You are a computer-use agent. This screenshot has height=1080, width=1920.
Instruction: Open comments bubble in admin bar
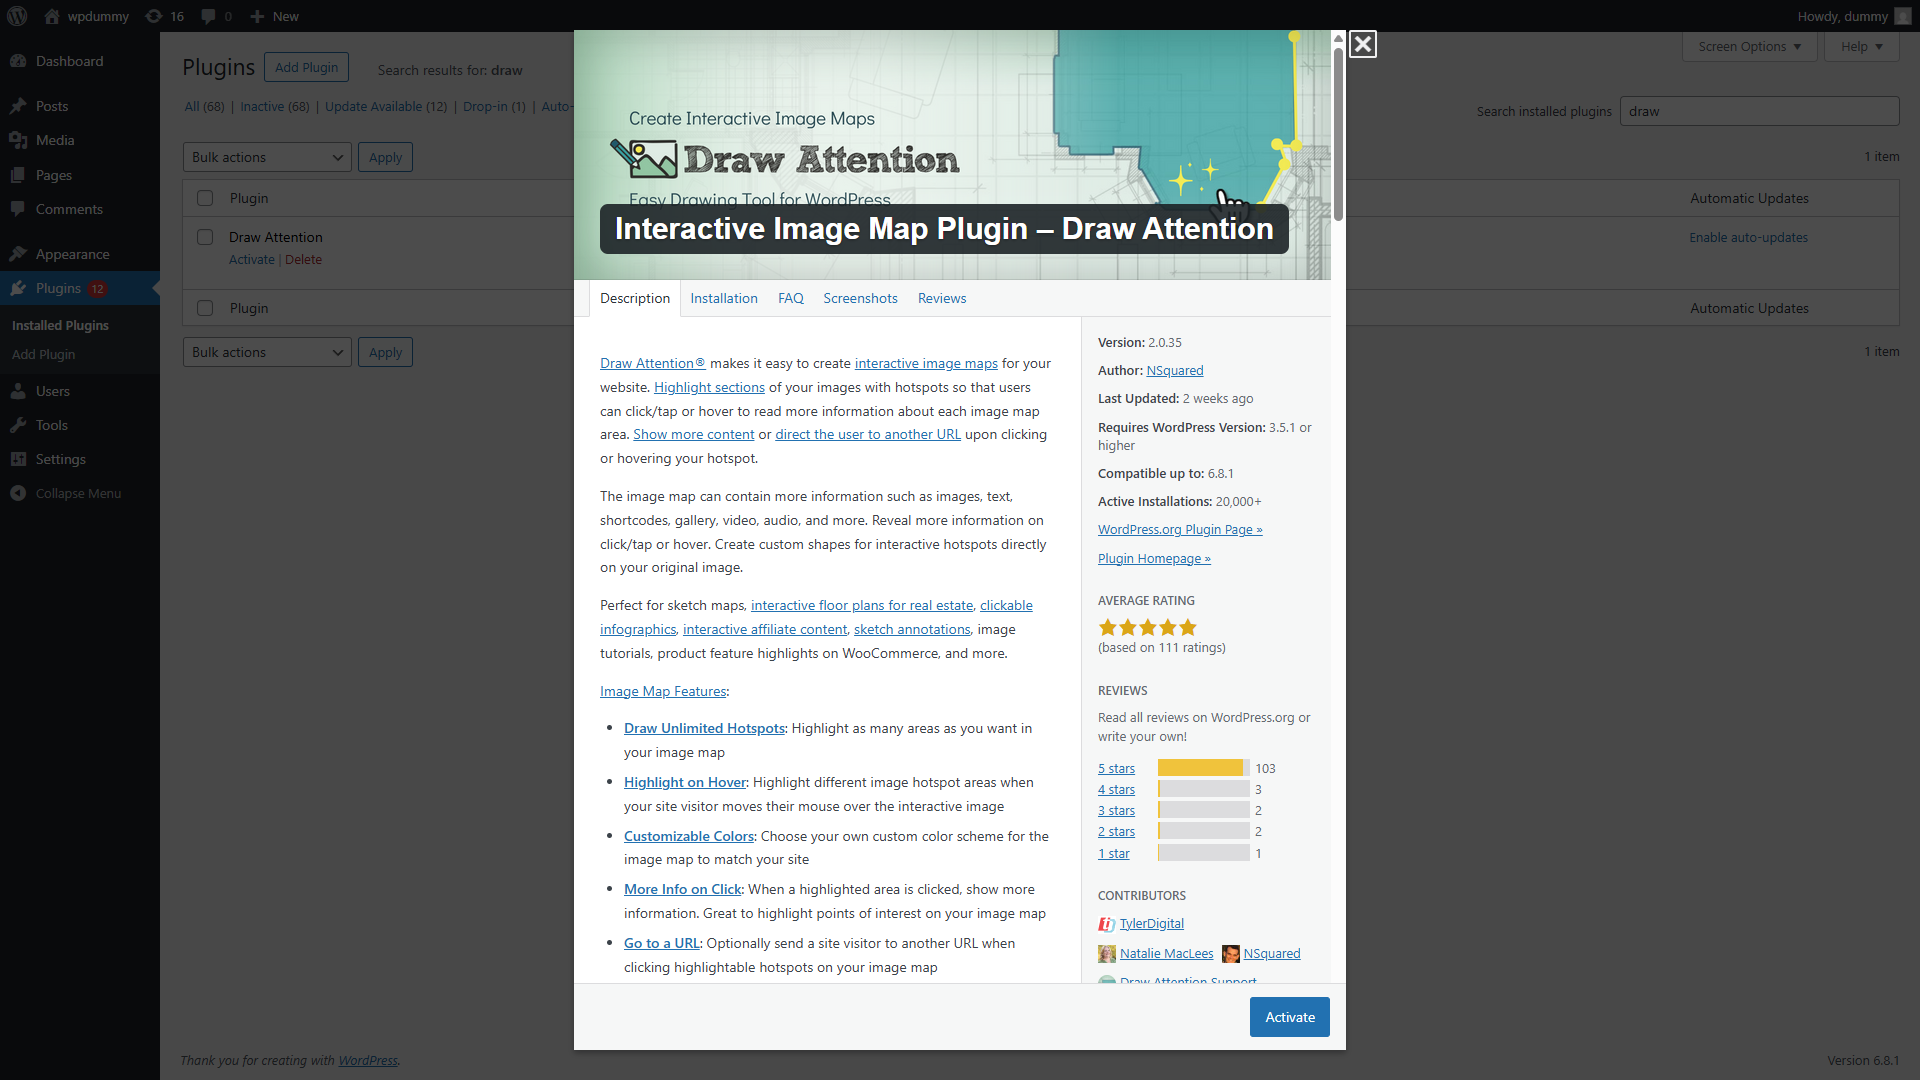(x=208, y=16)
